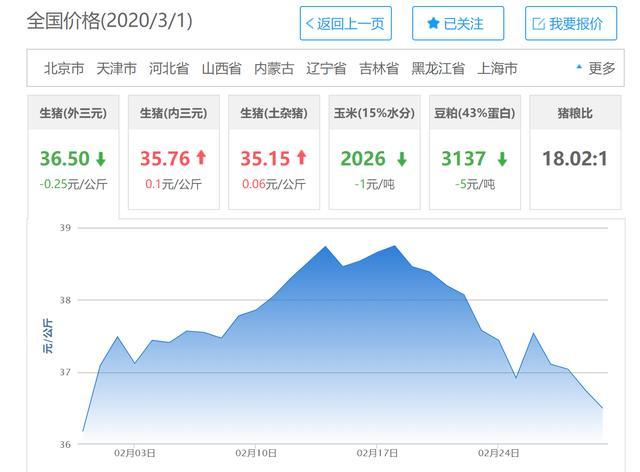Viewport: 640px width, 472px height.
Task: Click the 02月10日 axis label
Action: (256, 453)
